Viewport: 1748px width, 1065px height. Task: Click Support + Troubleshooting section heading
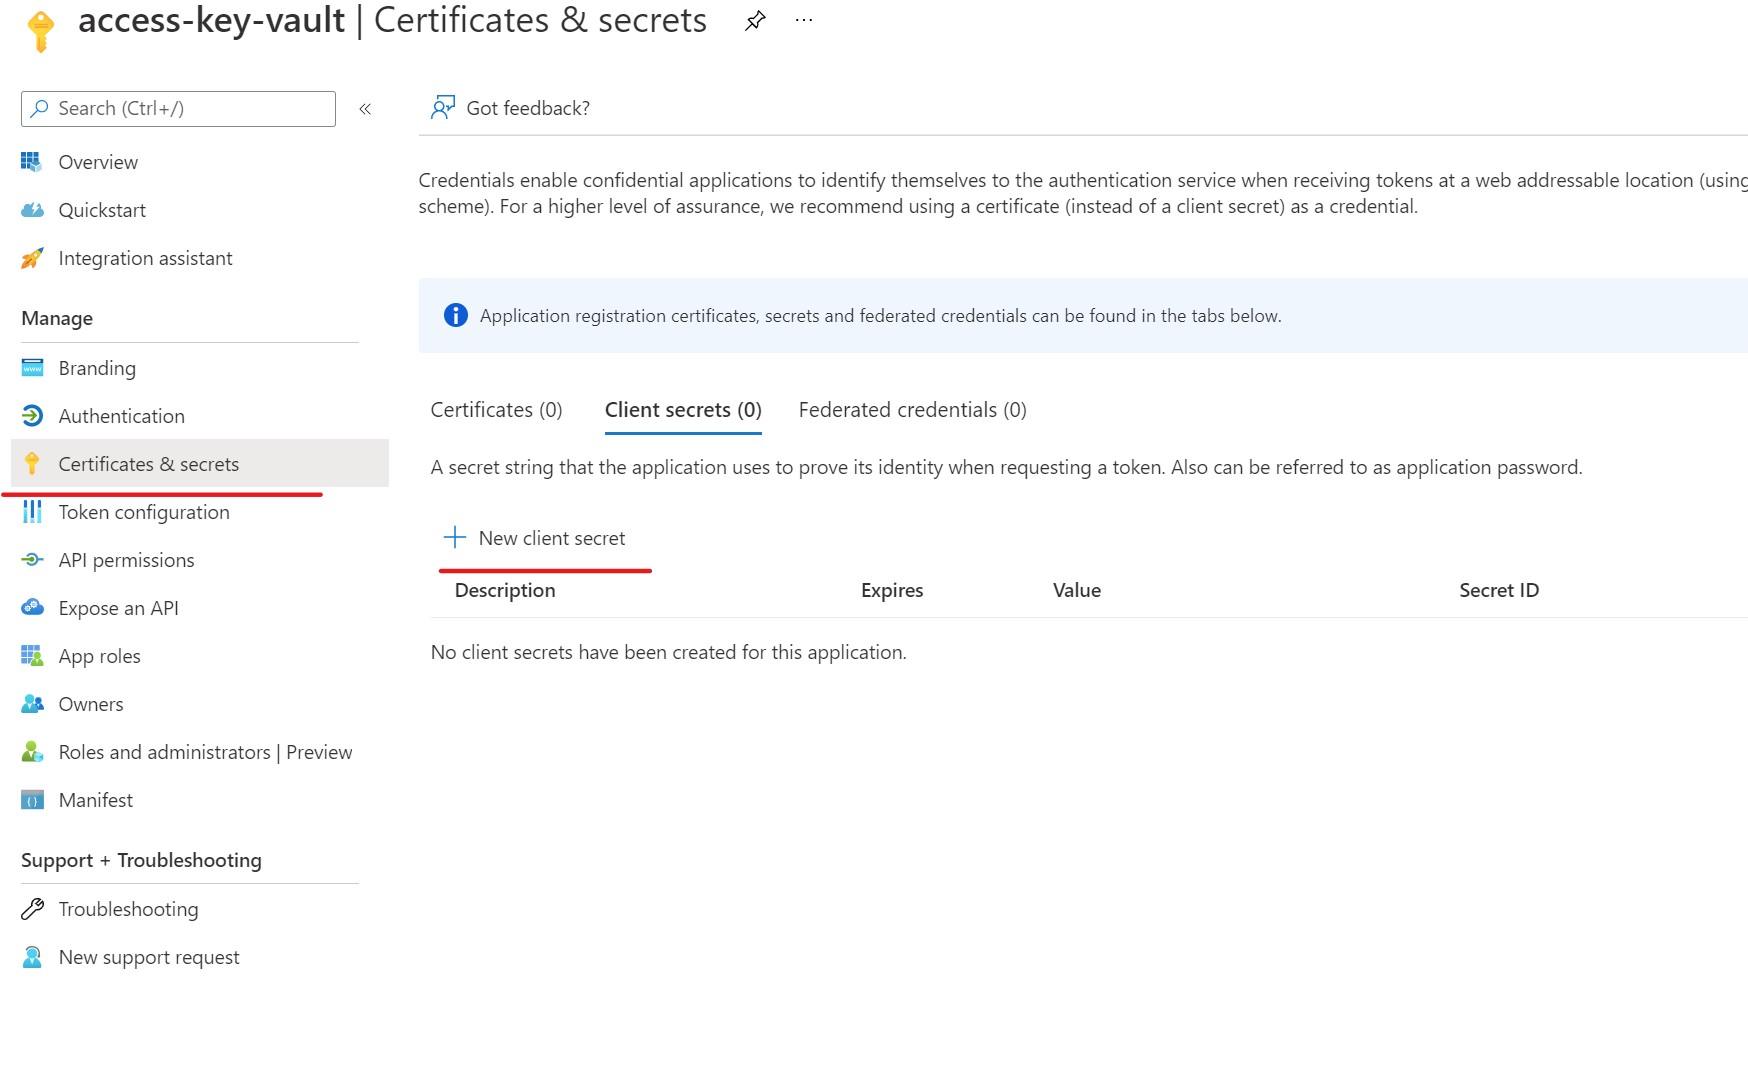click(141, 860)
